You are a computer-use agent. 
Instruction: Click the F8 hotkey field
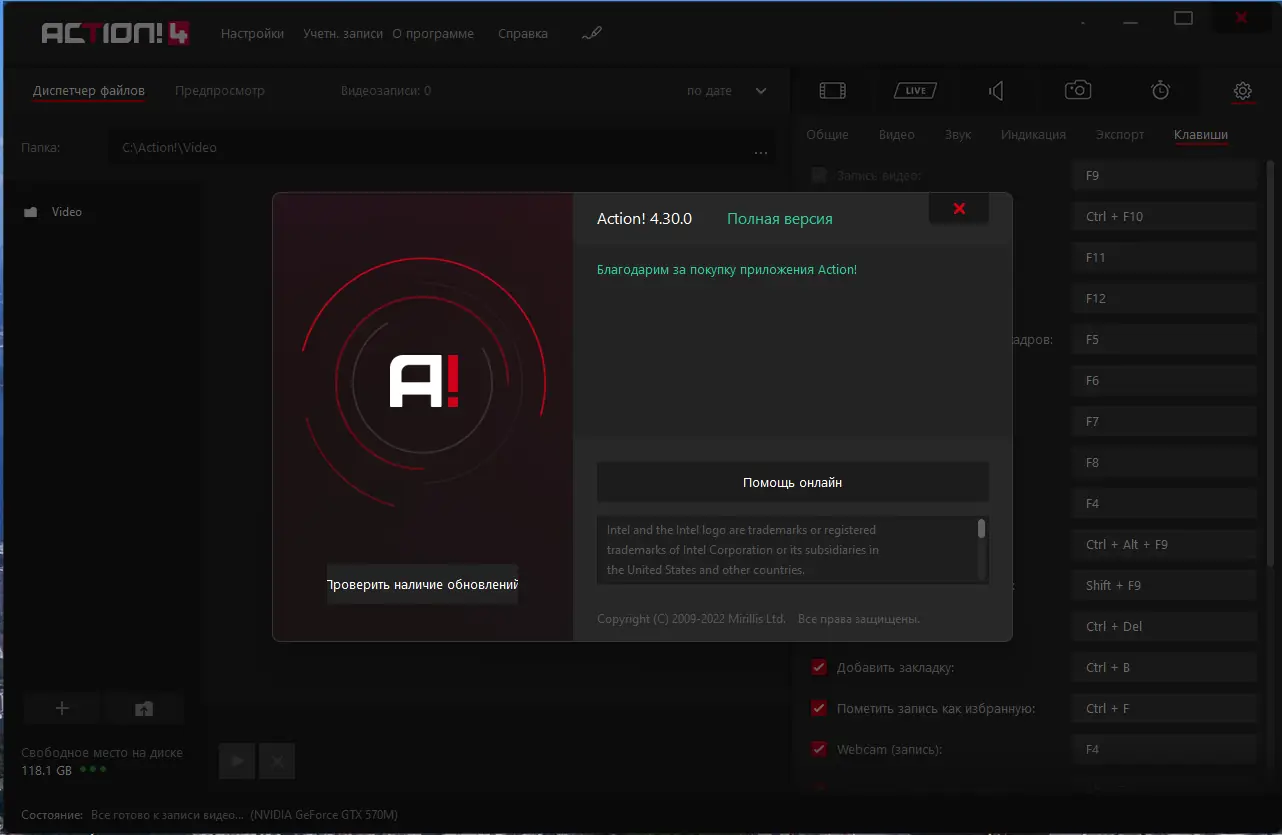click(x=1164, y=462)
